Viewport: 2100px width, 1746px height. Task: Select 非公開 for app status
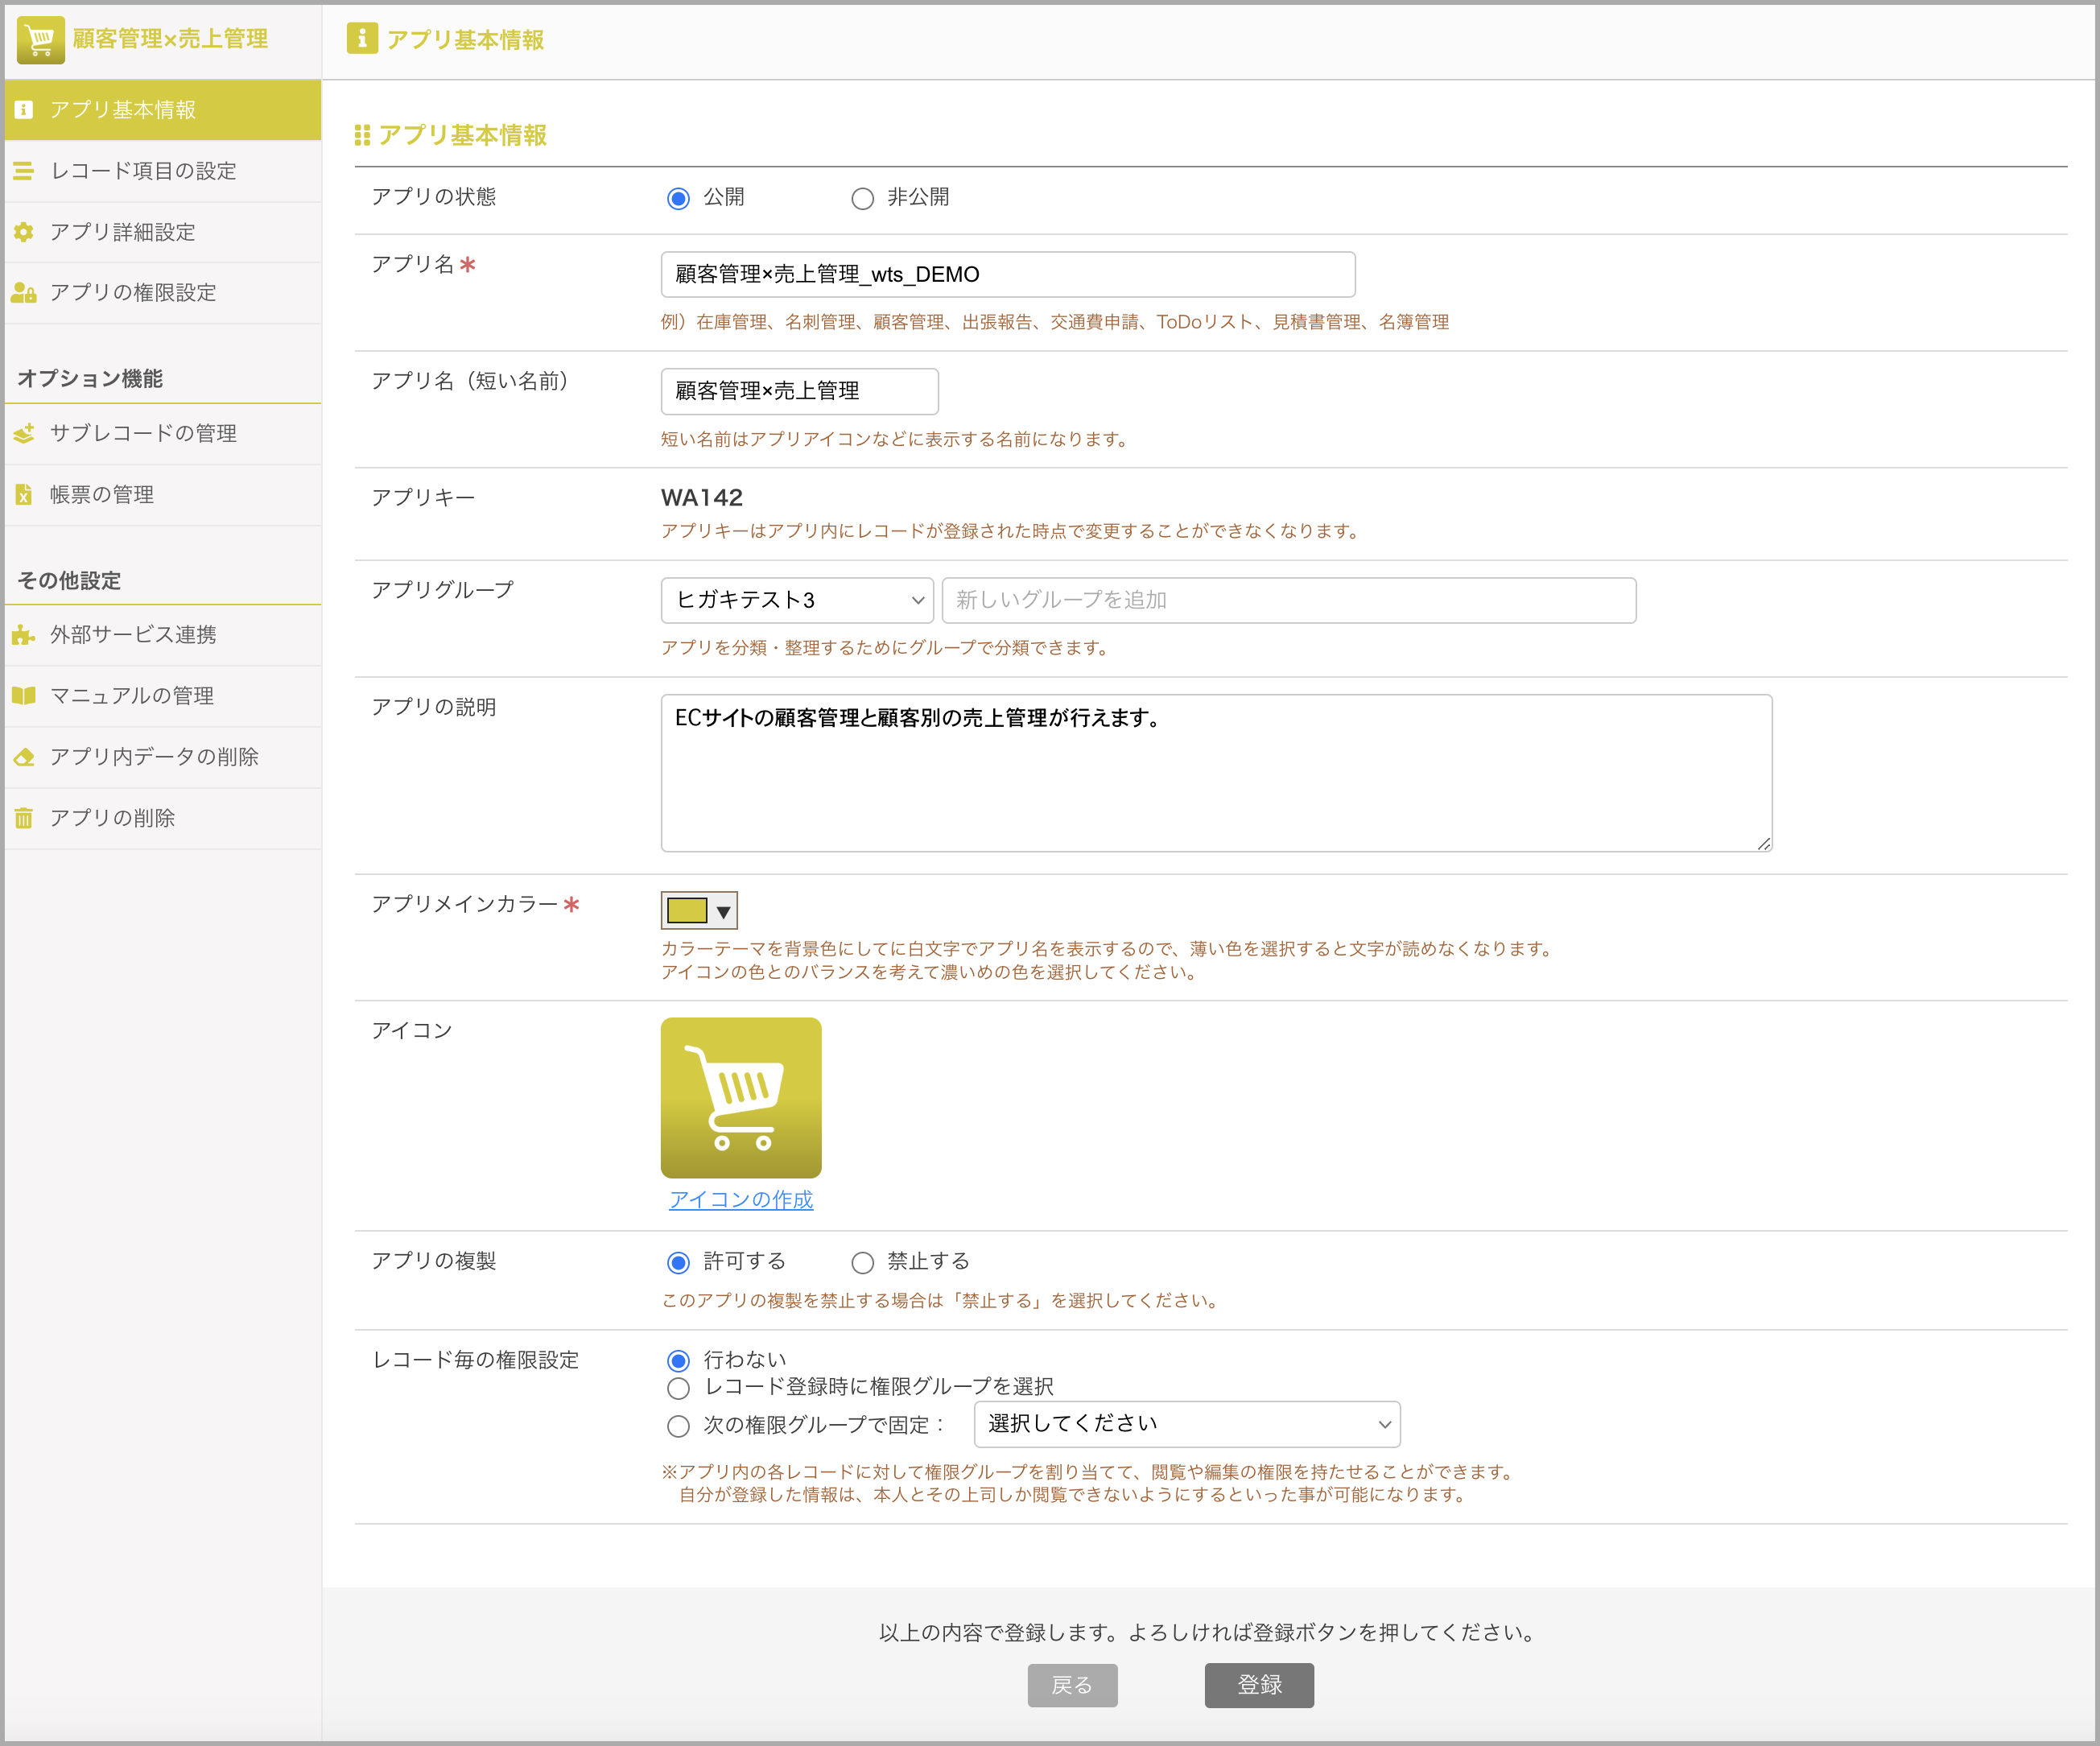tap(862, 198)
